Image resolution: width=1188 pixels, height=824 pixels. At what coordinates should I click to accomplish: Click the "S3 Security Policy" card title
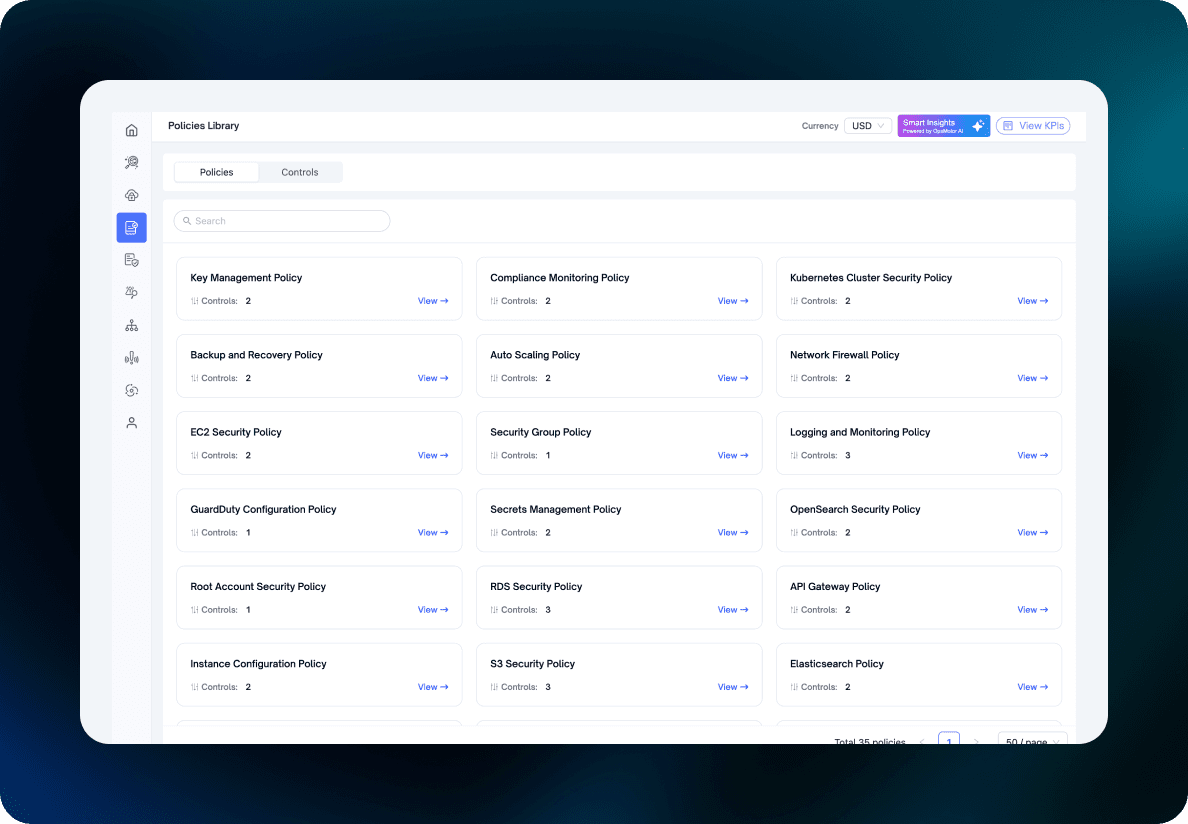click(533, 664)
